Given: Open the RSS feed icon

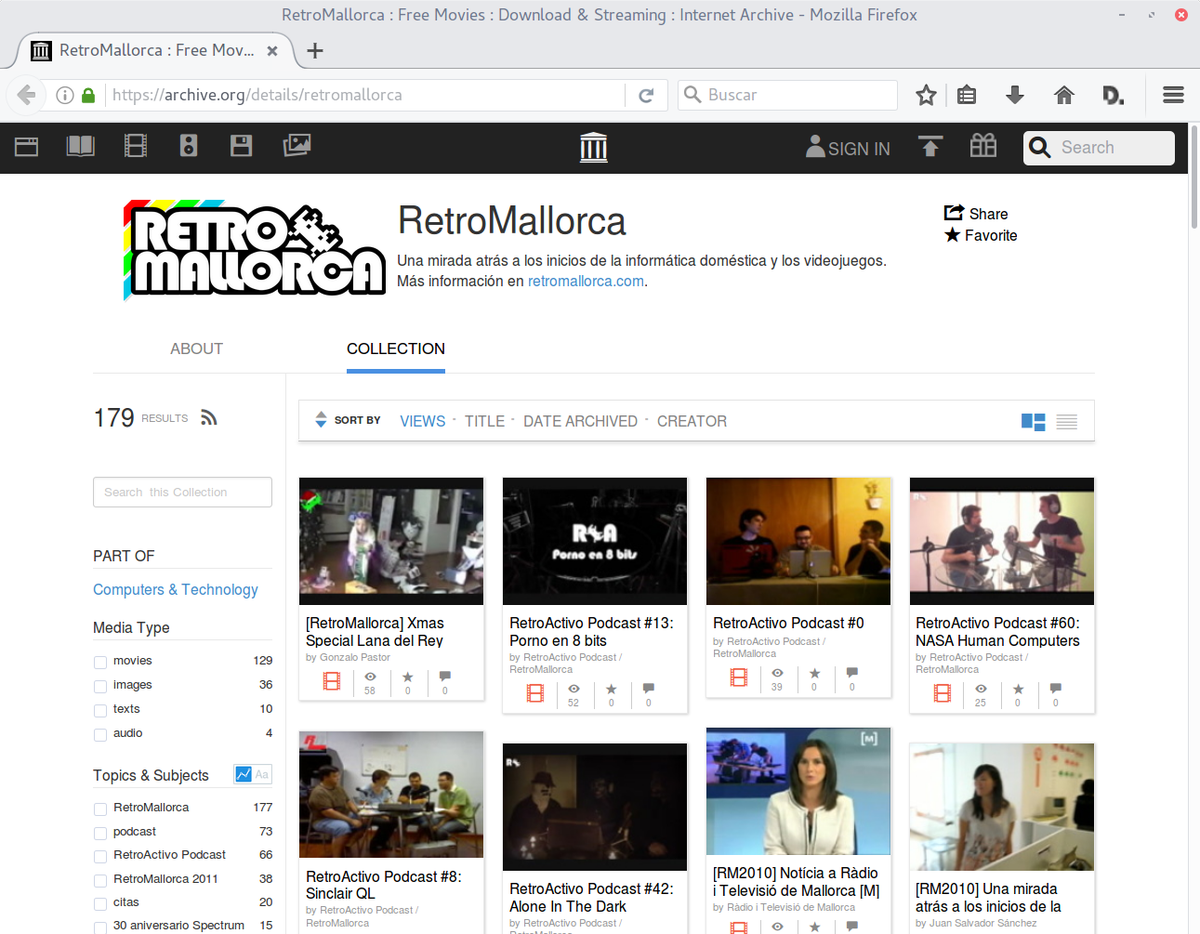Looking at the screenshot, I should [x=208, y=417].
